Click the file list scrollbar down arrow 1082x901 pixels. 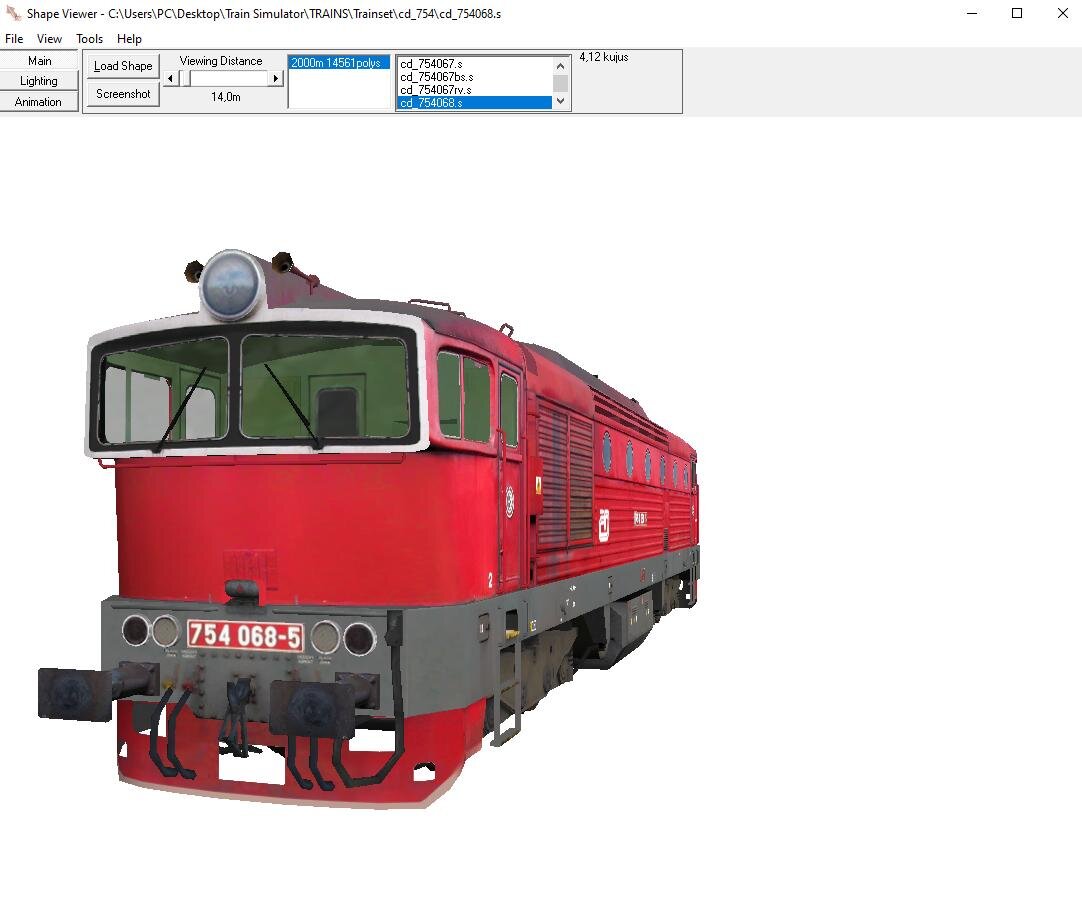559,101
